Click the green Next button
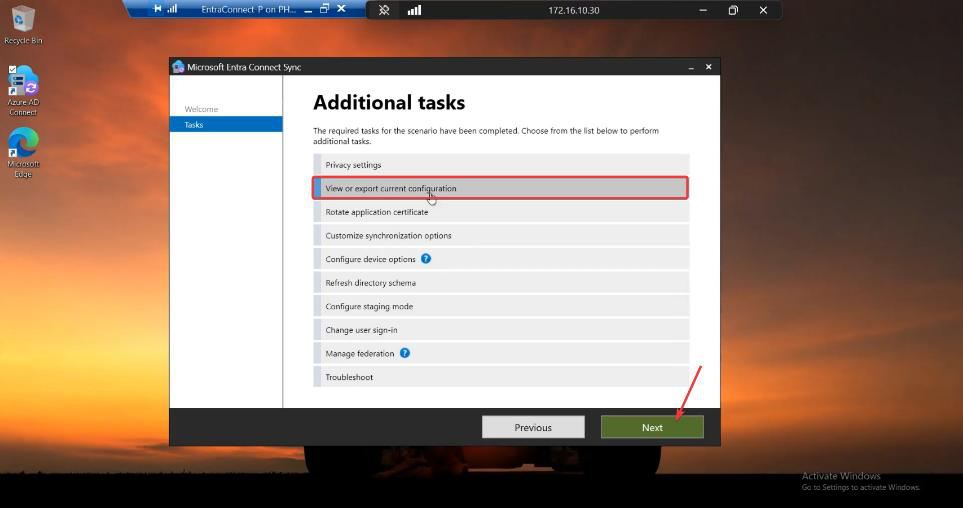The image size is (963, 508). 652,427
